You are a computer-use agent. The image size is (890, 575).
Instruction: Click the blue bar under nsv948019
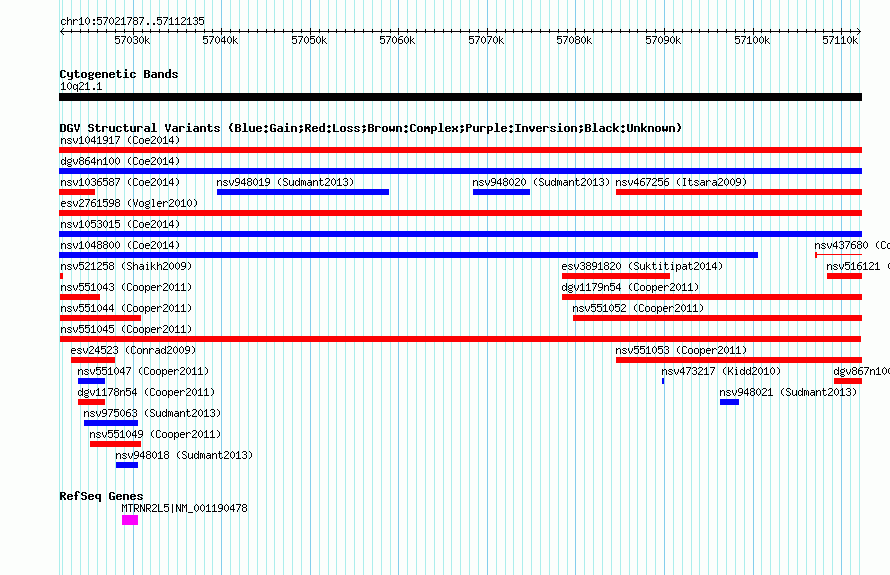tap(303, 192)
